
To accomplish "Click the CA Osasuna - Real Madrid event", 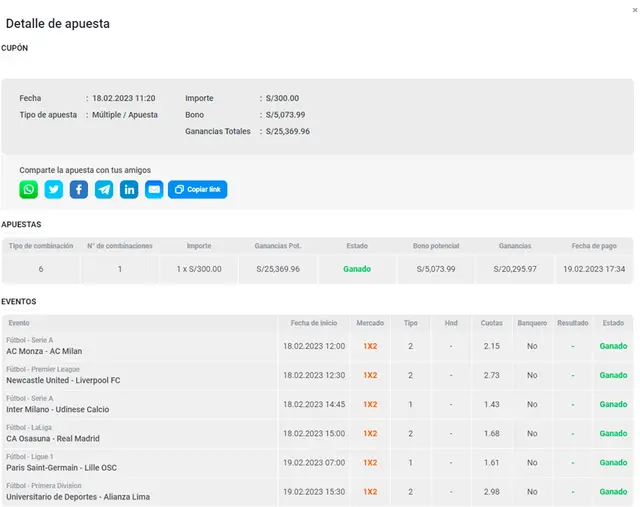I will (x=53, y=438).
